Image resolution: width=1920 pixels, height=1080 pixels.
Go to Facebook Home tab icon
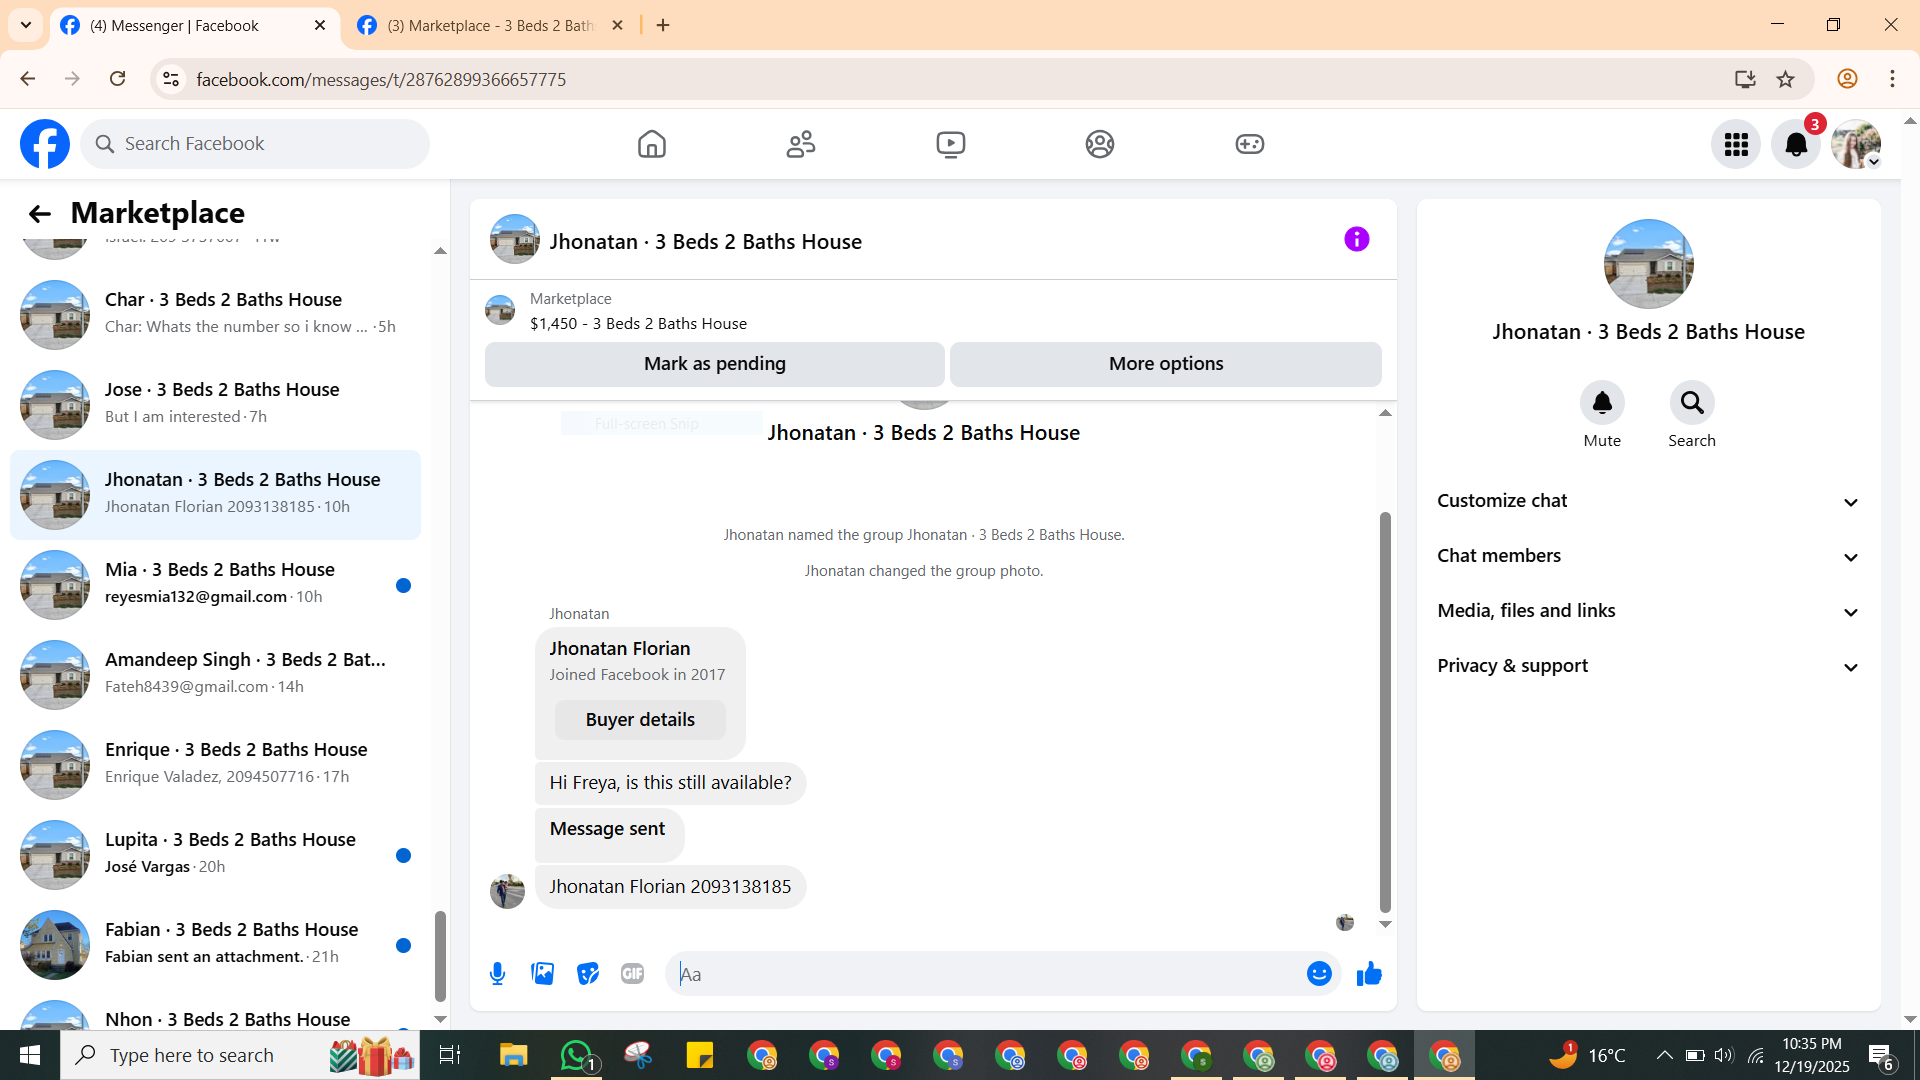point(651,144)
